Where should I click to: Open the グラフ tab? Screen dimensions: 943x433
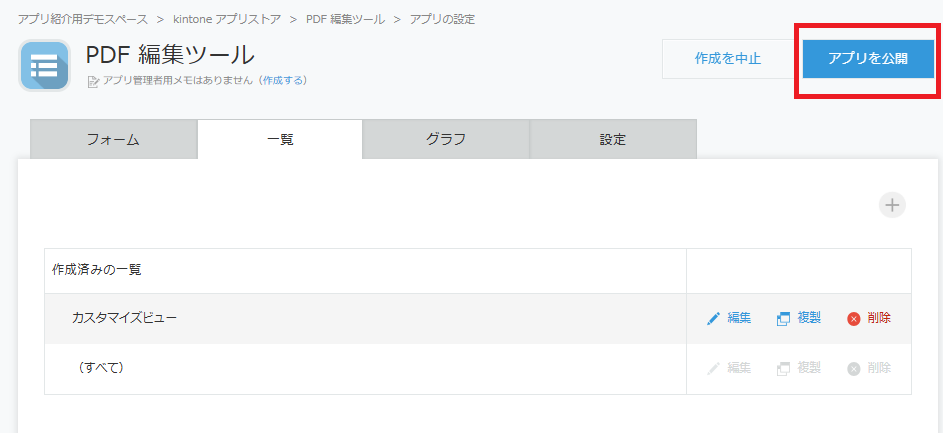446,140
